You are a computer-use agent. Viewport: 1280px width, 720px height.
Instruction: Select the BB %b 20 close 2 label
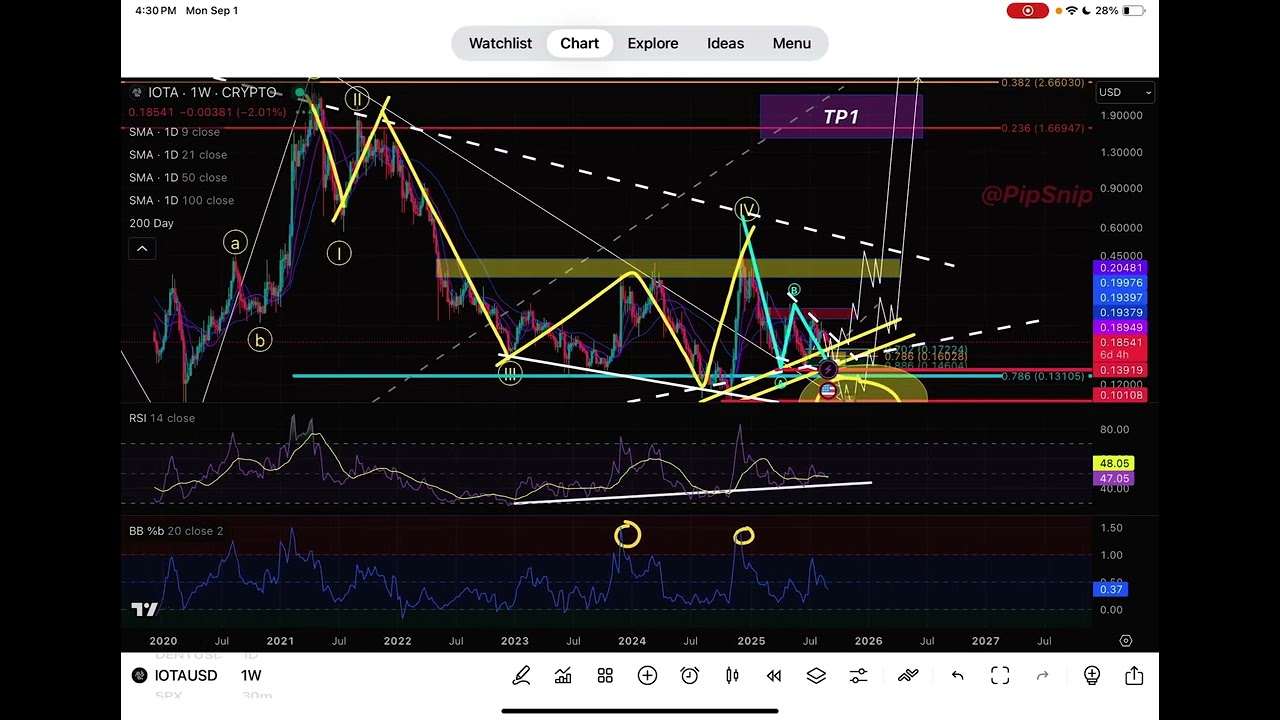click(176, 531)
